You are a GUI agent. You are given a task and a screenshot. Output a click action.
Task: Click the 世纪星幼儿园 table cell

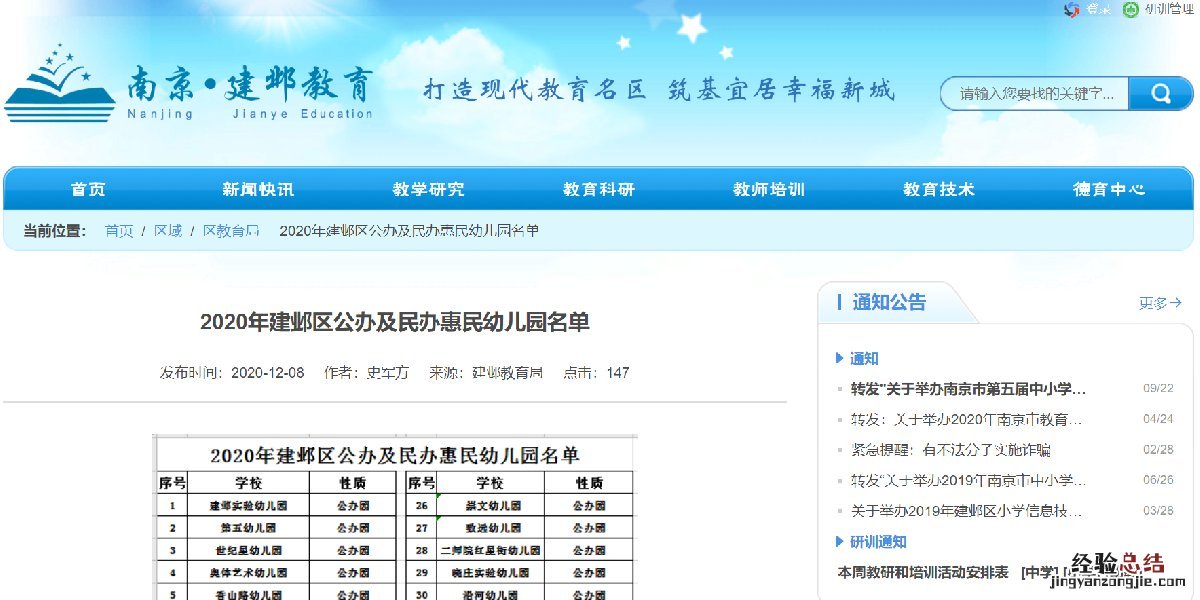[248, 550]
